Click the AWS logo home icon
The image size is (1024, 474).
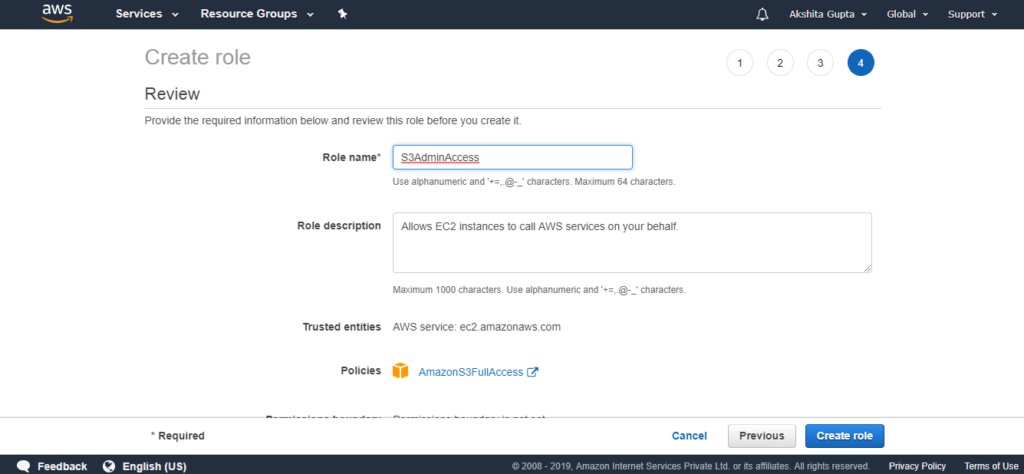click(56, 14)
